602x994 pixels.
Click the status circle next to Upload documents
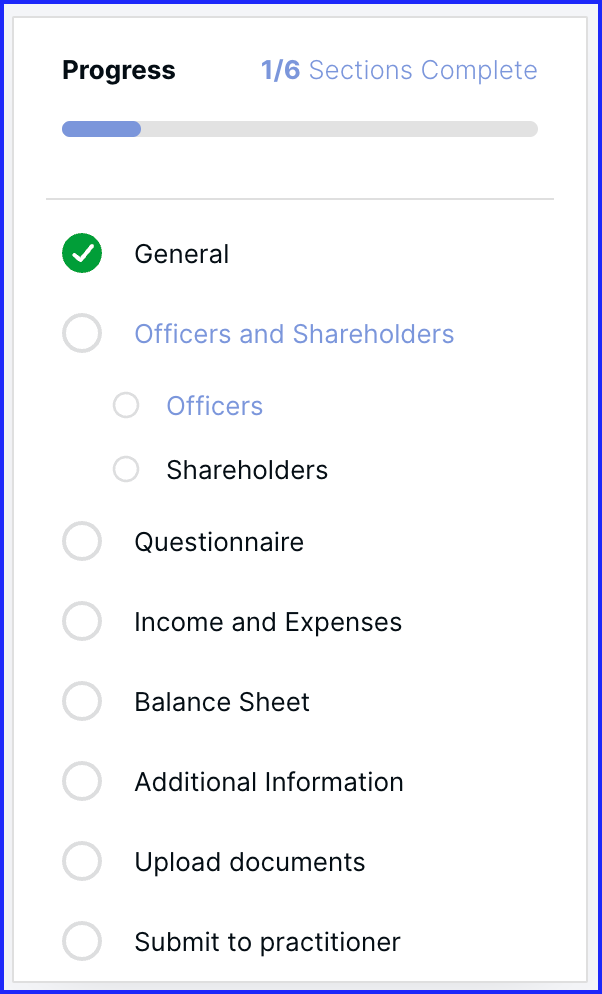[82, 862]
